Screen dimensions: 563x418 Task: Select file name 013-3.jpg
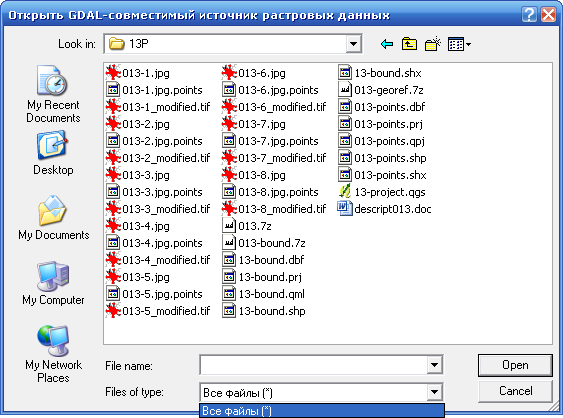[146, 175]
